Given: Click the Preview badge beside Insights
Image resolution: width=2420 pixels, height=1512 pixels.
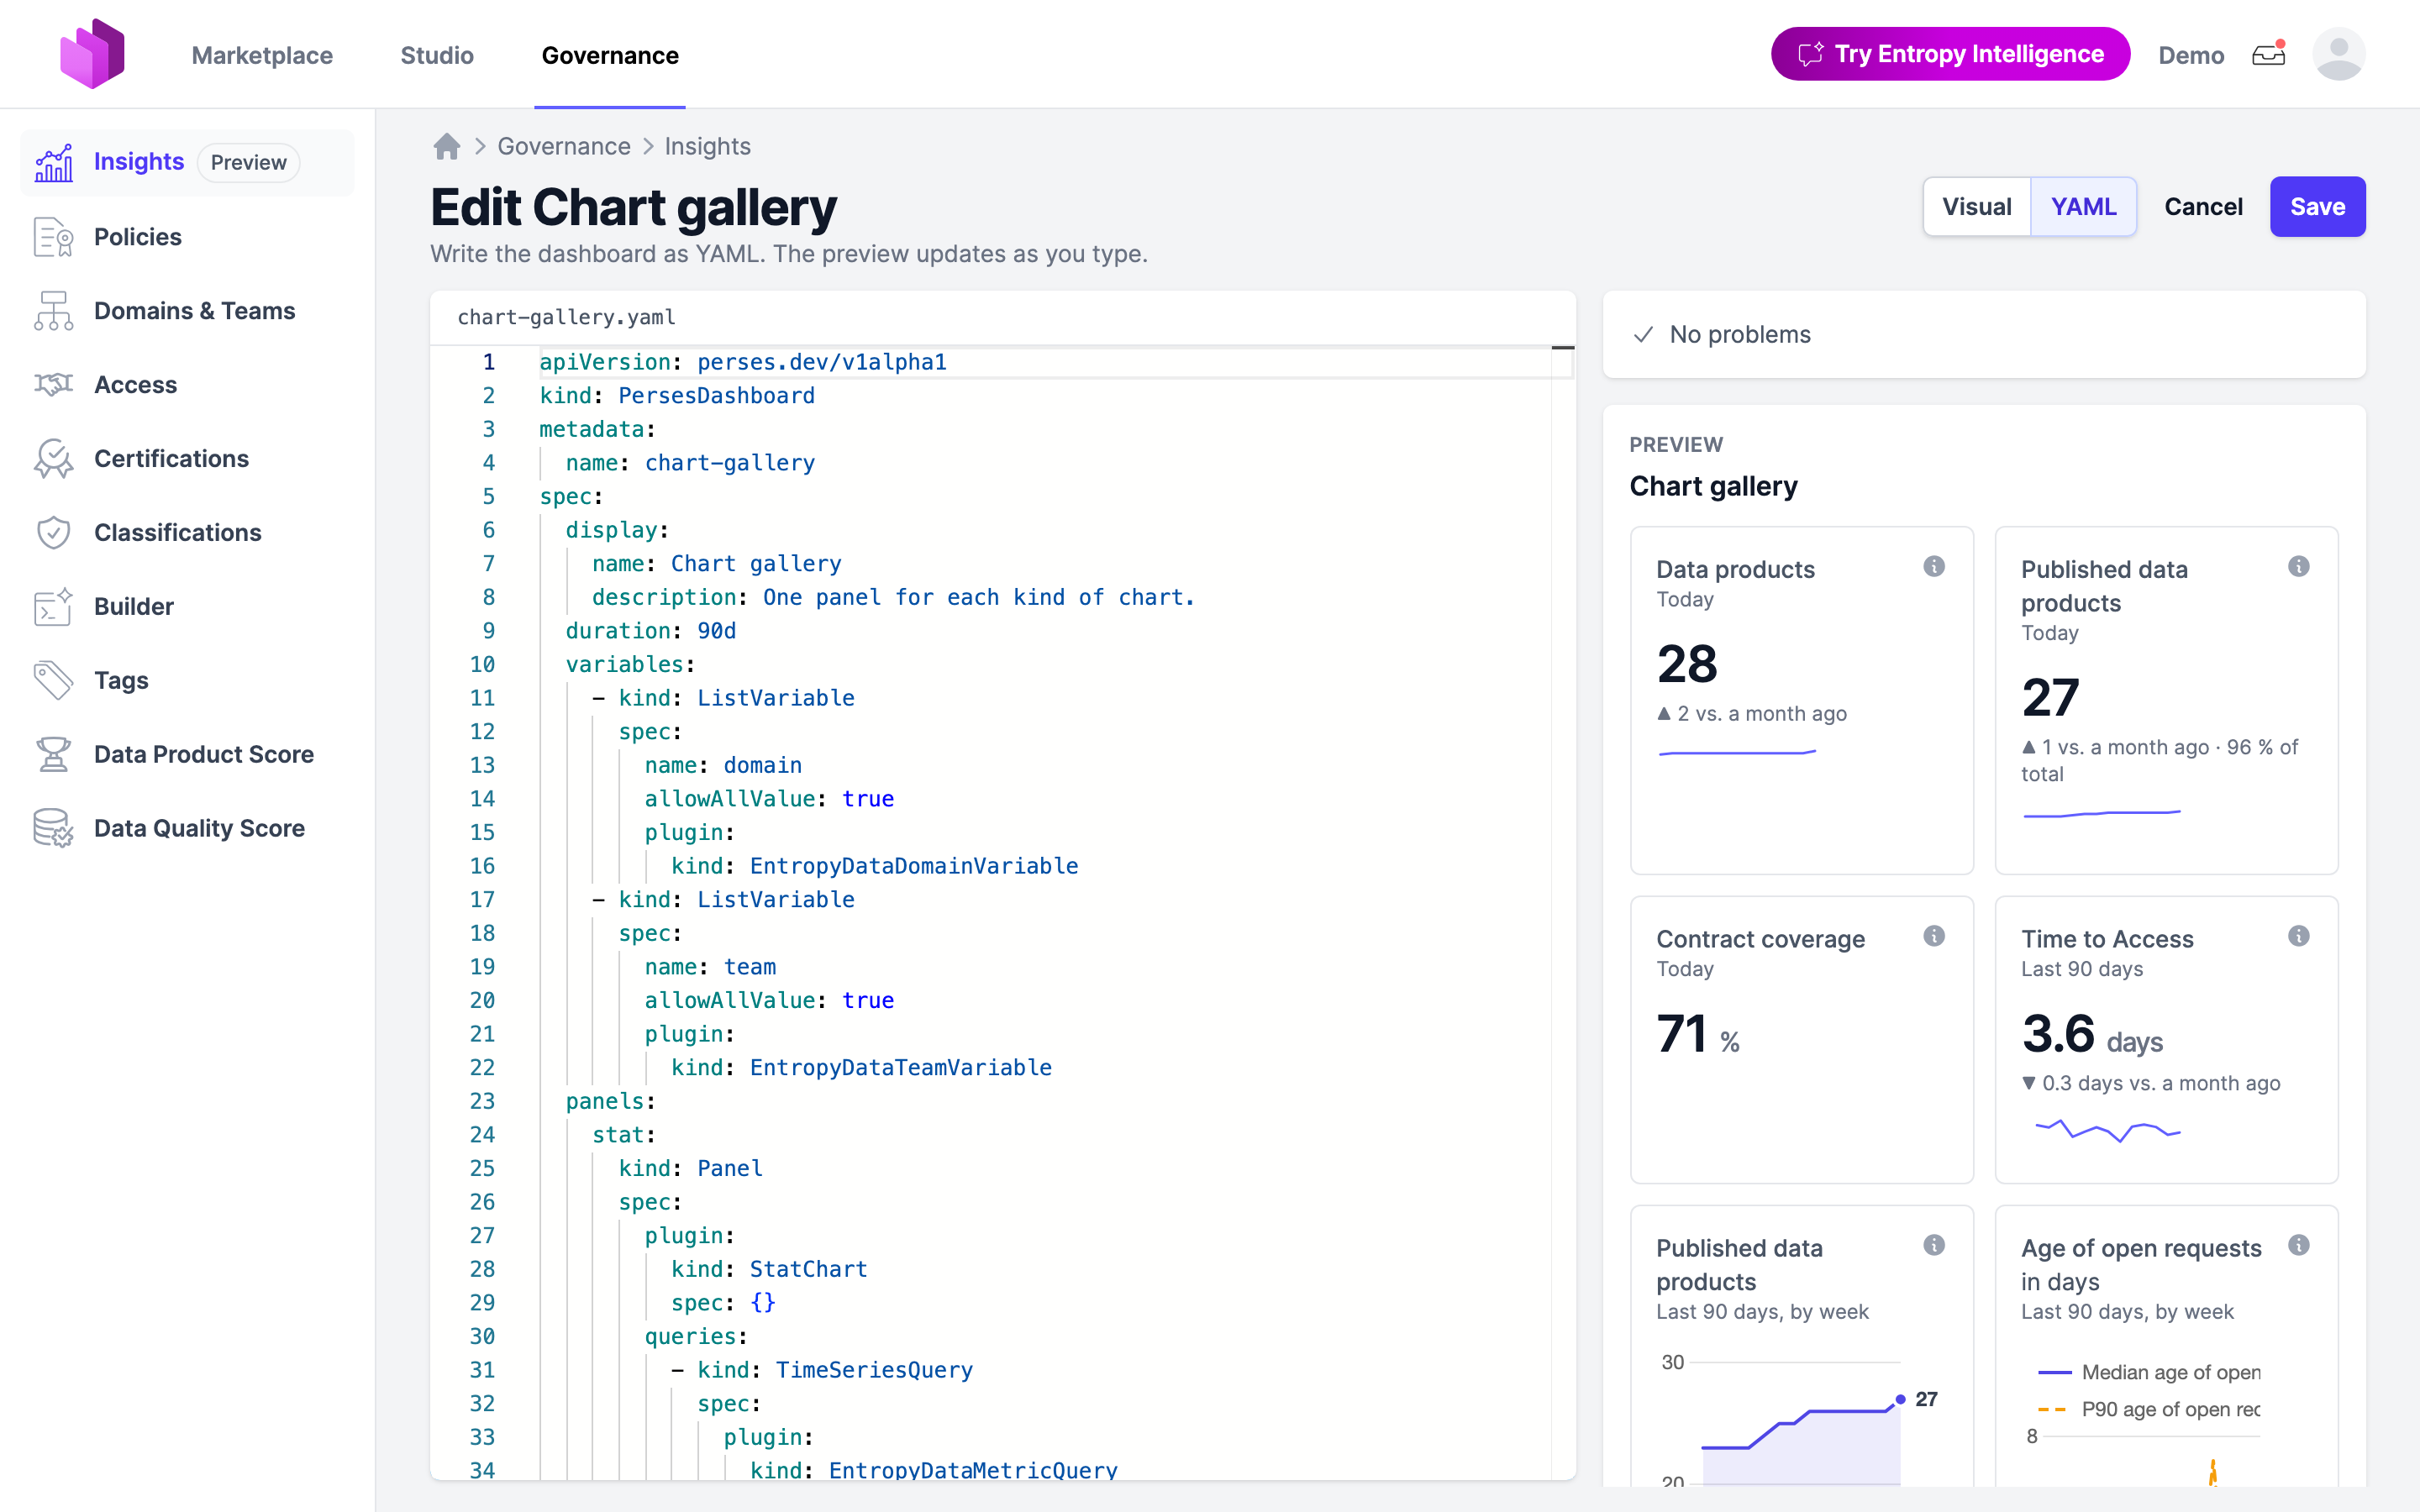Looking at the screenshot, I should click(248, 162).
